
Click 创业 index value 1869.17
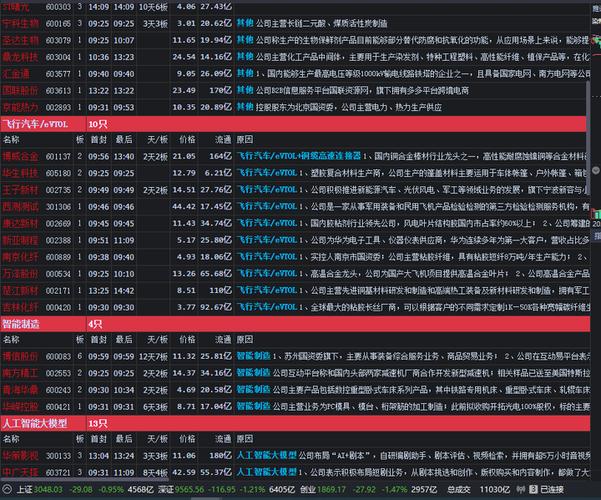[331, 489]
